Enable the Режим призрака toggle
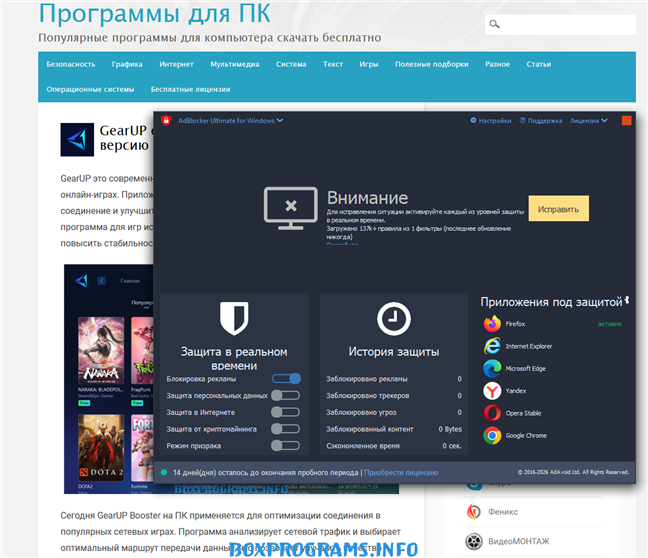The image size is (648, 558). pos(286,446)
